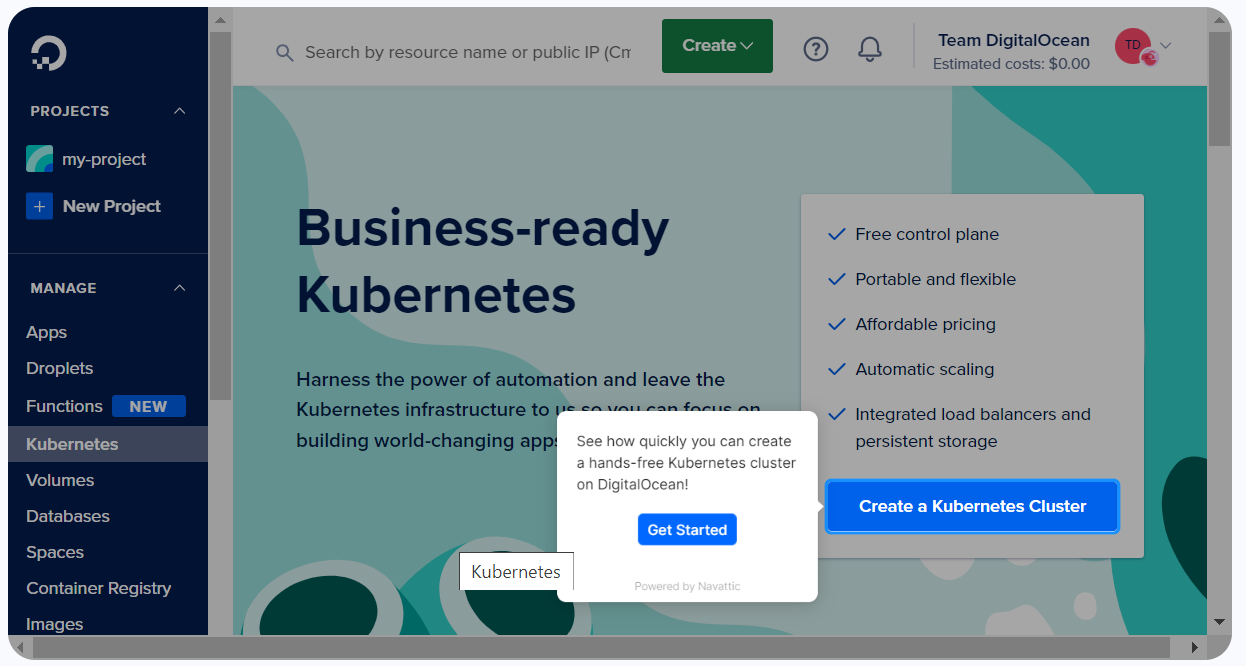1246x666 pixels.
Task: Click the NEW badge next to Functions
Action: [148, 406]
